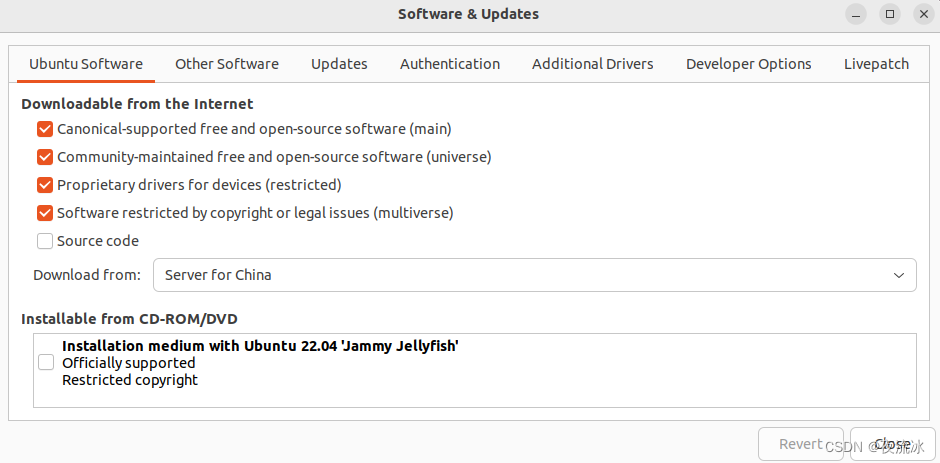Image resolution: width=940 pixels, height=463 pixels.
Task: Enable the Source code checkbox
Action: click(45, 241)
